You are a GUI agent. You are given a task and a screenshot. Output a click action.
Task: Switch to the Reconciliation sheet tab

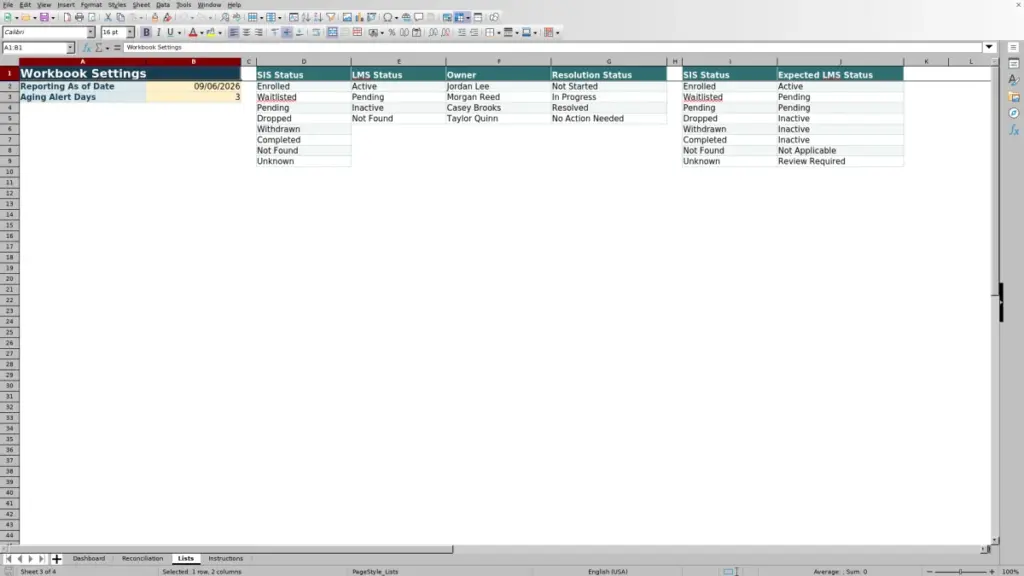[x=142, y=558]
